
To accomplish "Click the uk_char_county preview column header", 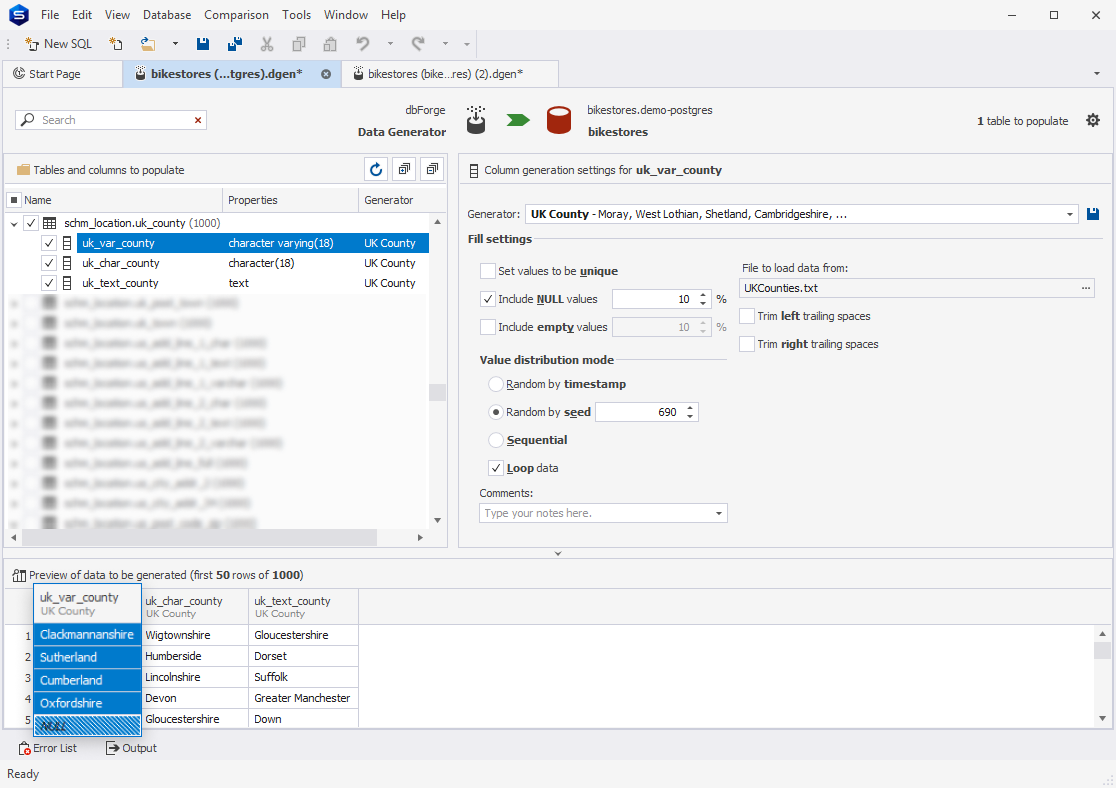I will pos(195,606).
